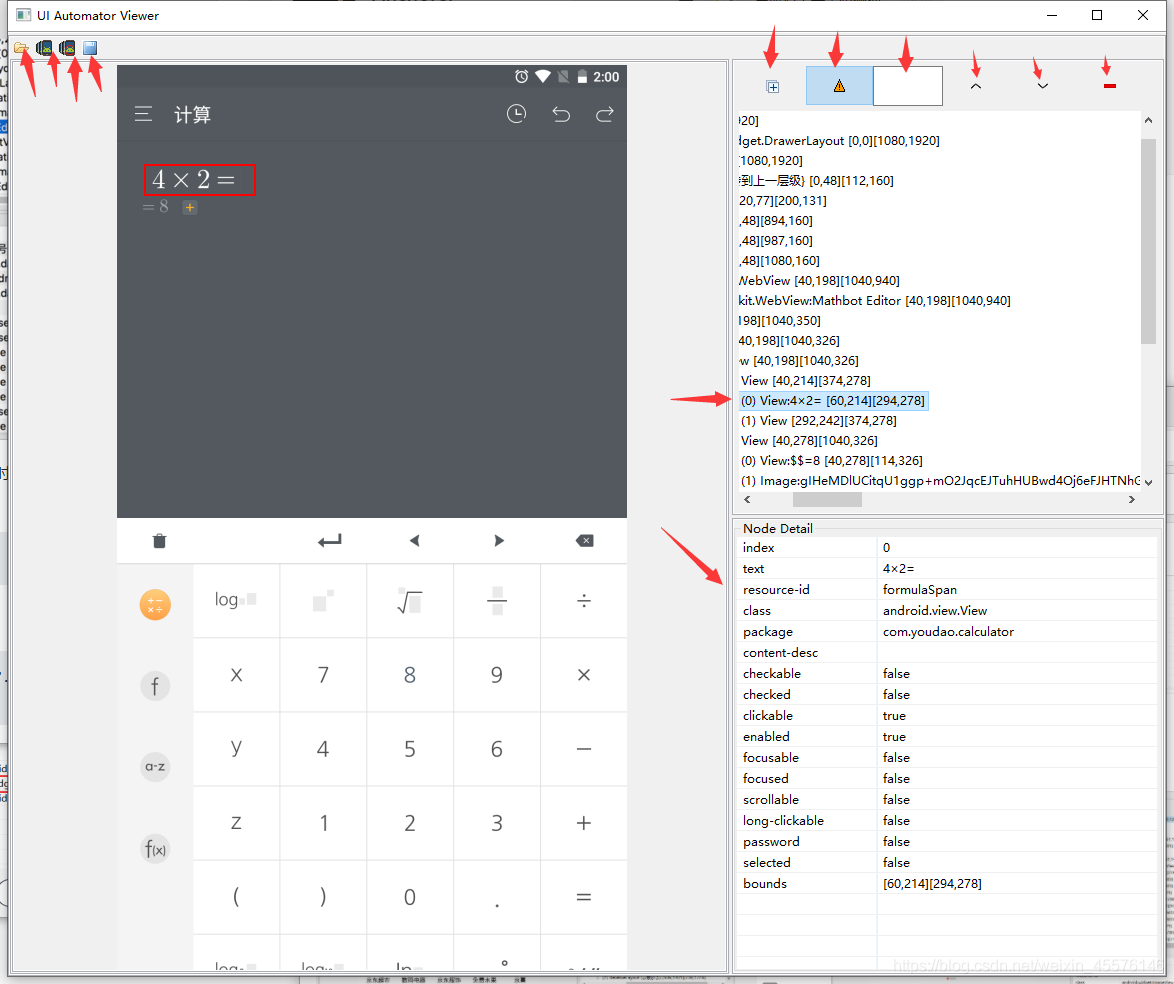Click the package value "com.youdao.calculator"
Viewport: 1174px width, 984px height.
pyautogui.click(x=948, y=631)
